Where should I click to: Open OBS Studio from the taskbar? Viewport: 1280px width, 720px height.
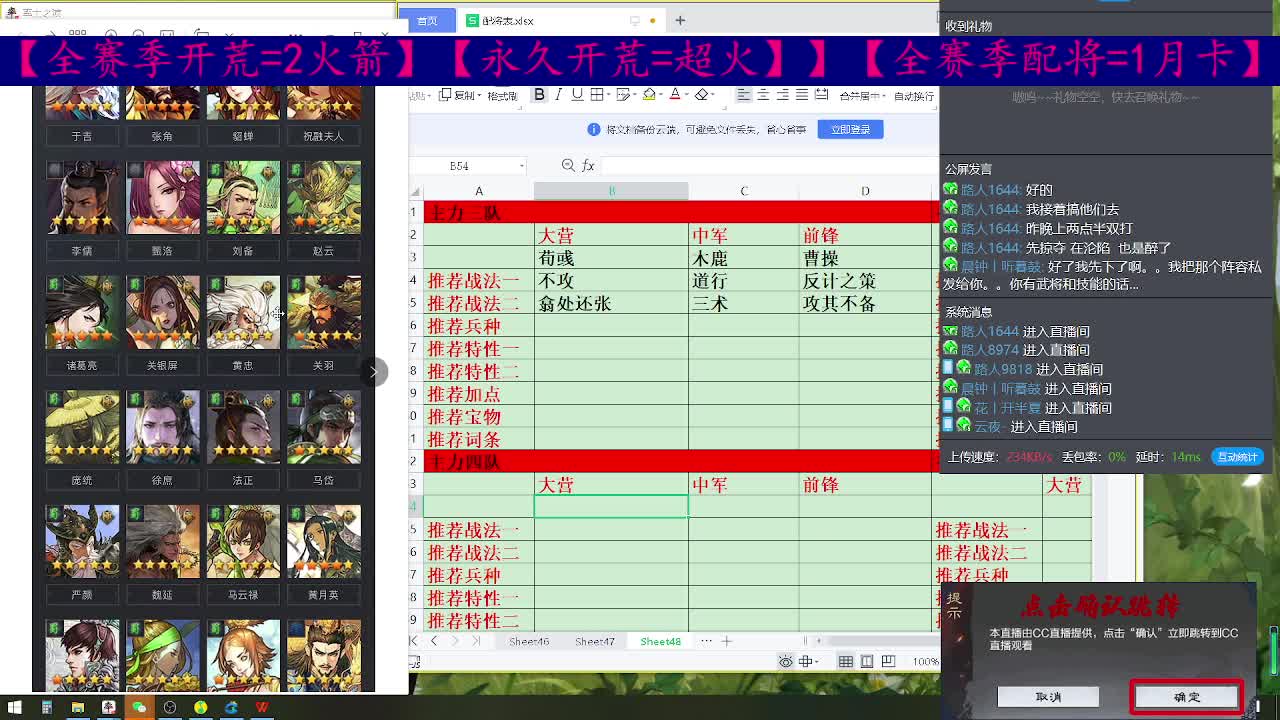coord(170,708)
